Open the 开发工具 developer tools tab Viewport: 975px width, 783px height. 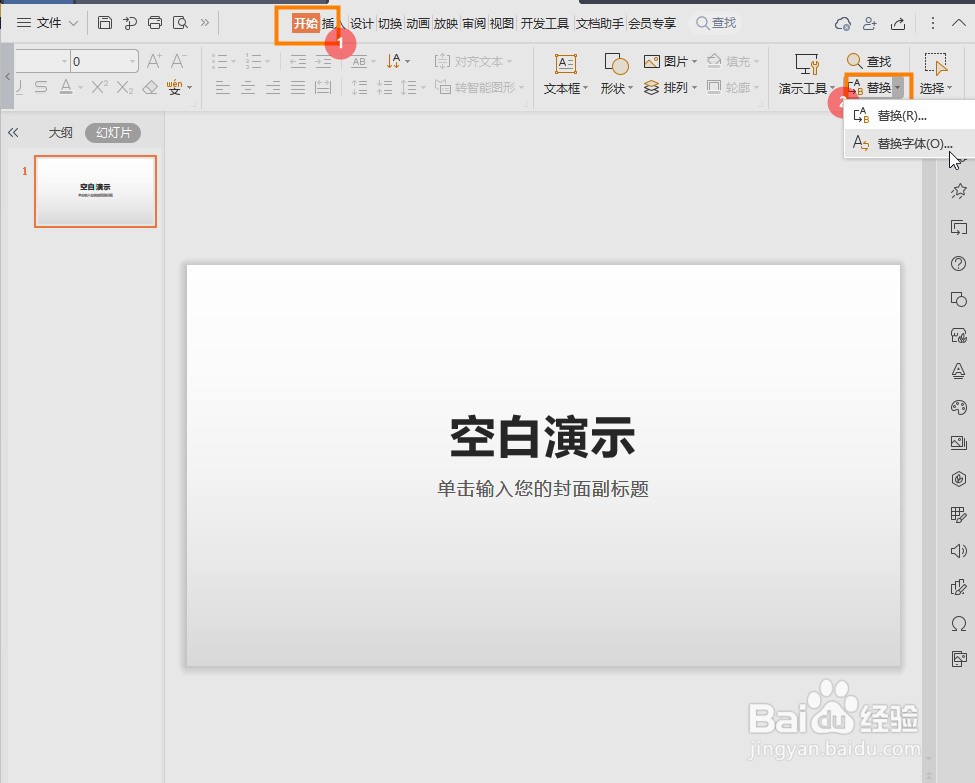click(545, 24)
